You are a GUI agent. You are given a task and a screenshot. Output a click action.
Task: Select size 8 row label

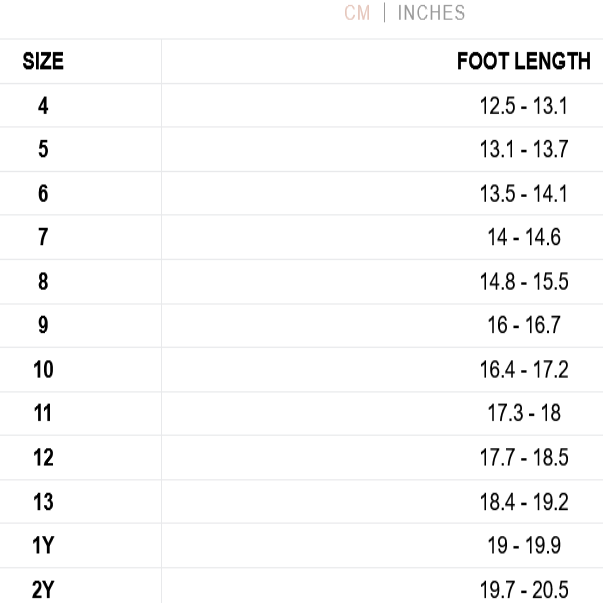point(43,282)
